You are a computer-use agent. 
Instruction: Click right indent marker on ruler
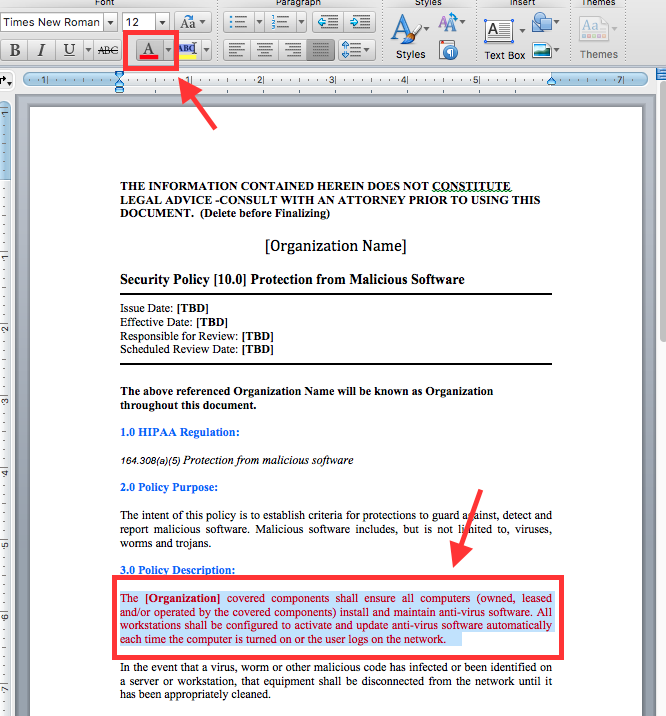pos(551,81)
